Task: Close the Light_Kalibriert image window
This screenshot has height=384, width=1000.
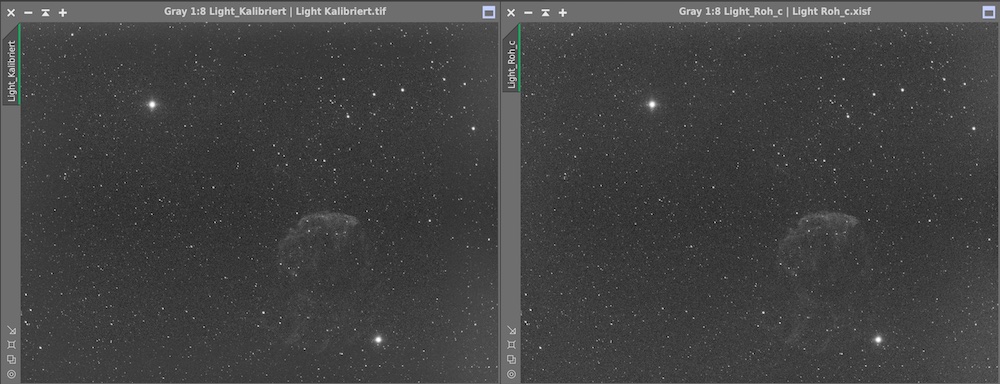Action: point(11,12)
